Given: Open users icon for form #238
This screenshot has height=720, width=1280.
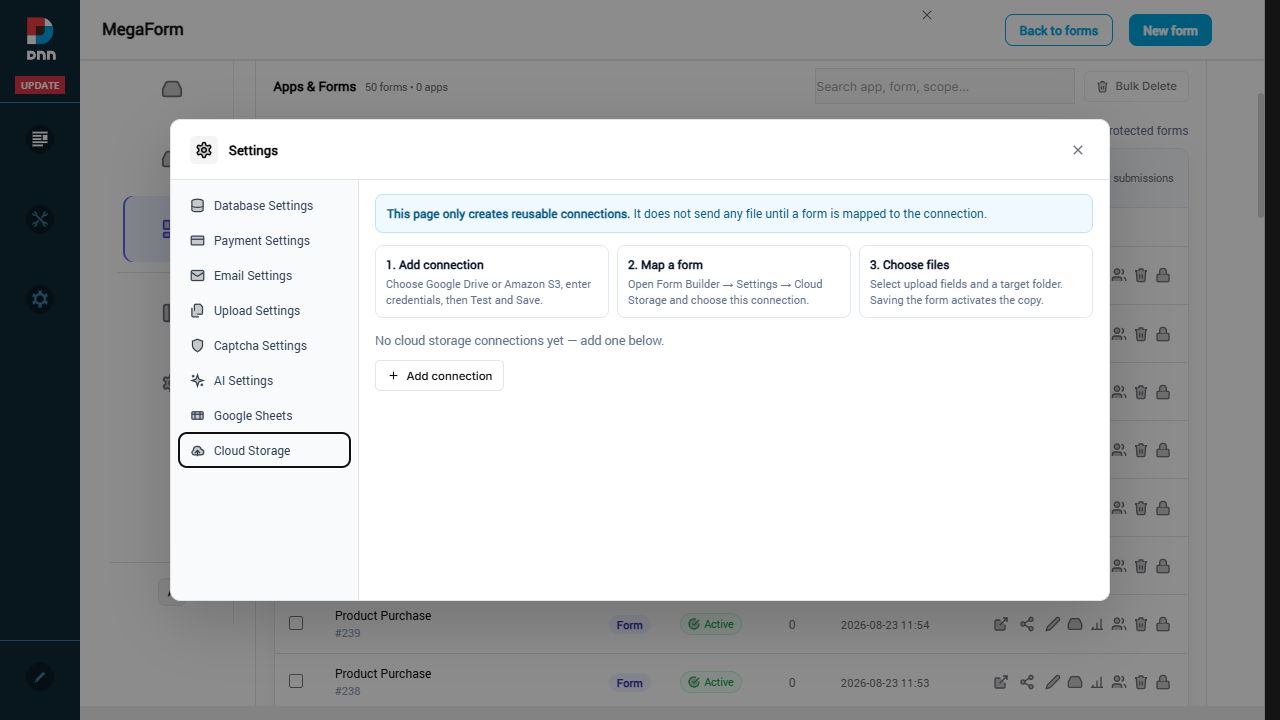Looking at the screenshot, I should pos(1119,682).
